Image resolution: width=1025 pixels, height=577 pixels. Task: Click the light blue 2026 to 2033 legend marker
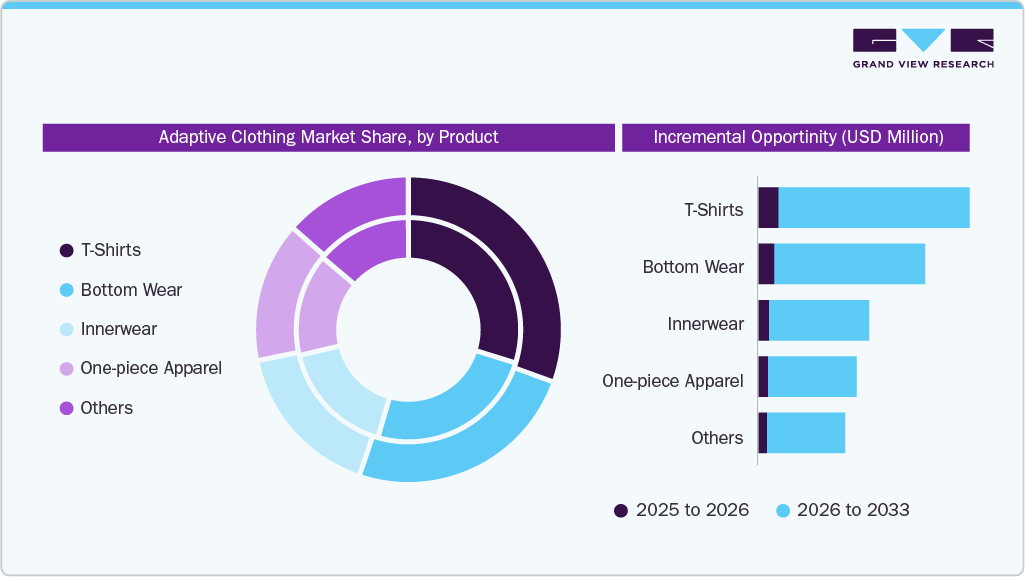coord(783,510)
